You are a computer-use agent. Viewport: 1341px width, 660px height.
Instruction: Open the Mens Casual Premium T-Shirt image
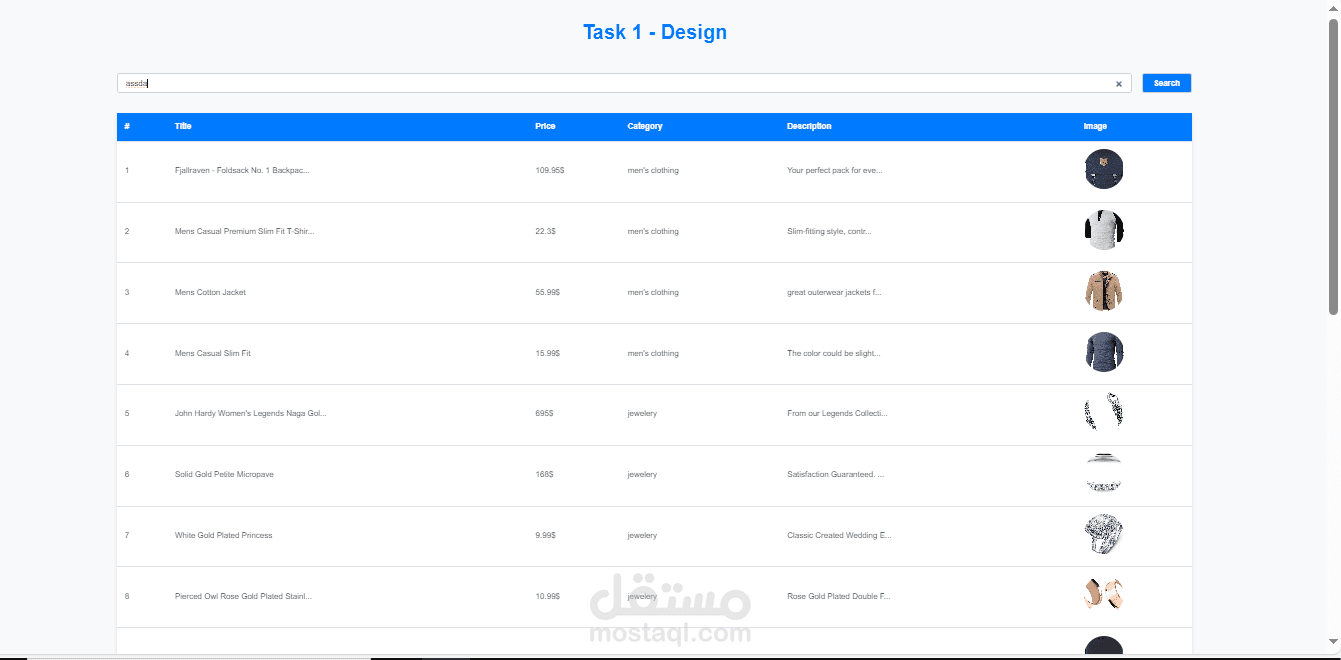pos(1104,230)
